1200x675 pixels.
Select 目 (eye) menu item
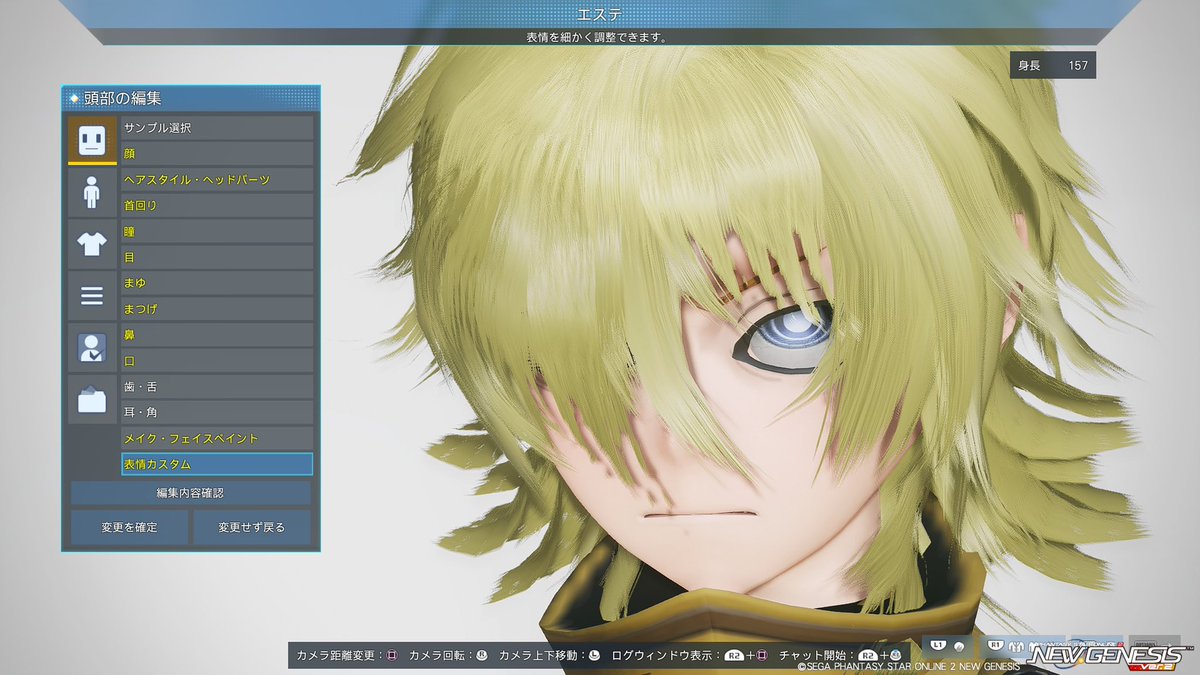pyautogui.click(x=217, y=257)
